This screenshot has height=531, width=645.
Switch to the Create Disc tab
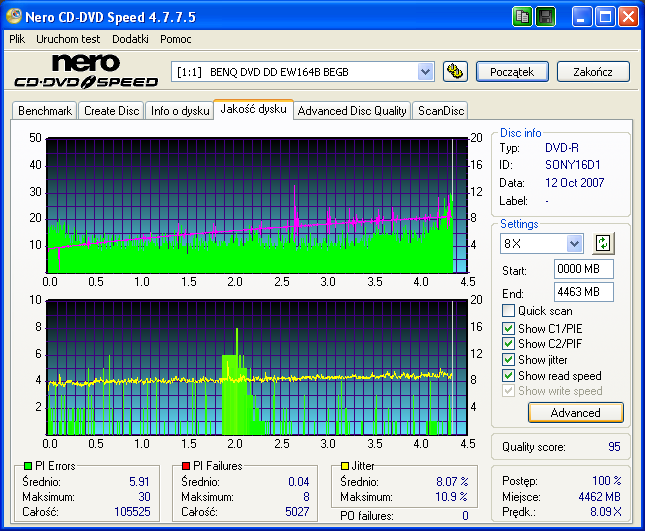click(111, 111)
